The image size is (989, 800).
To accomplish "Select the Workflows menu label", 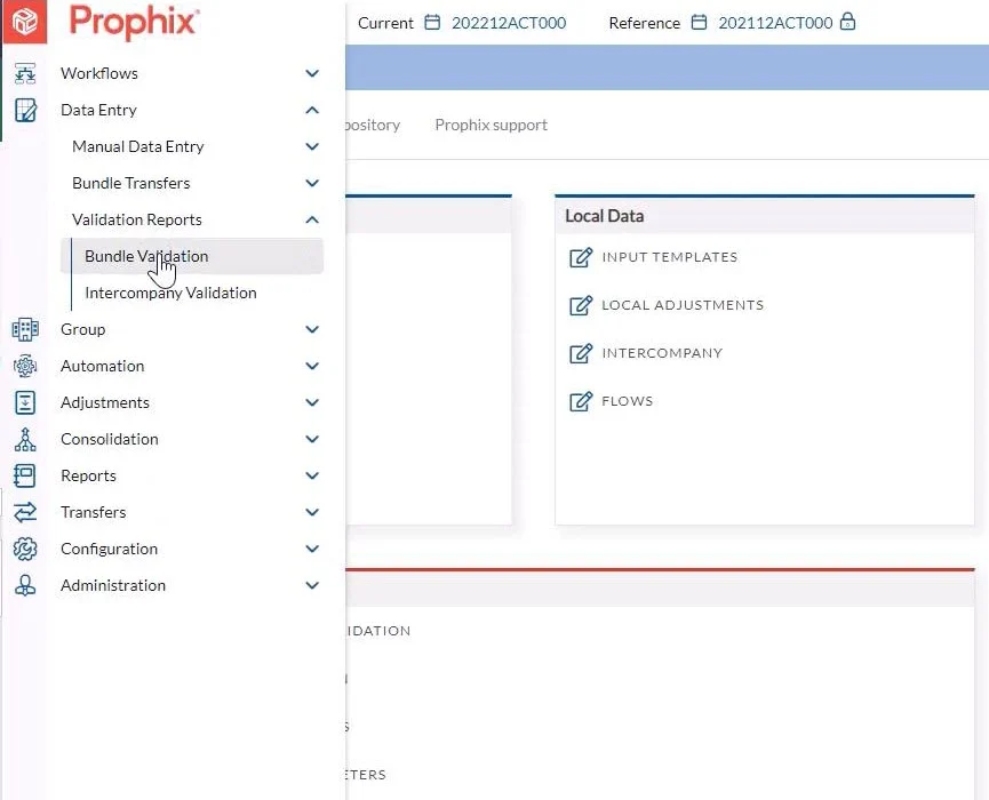I will [x=99, y=73].
